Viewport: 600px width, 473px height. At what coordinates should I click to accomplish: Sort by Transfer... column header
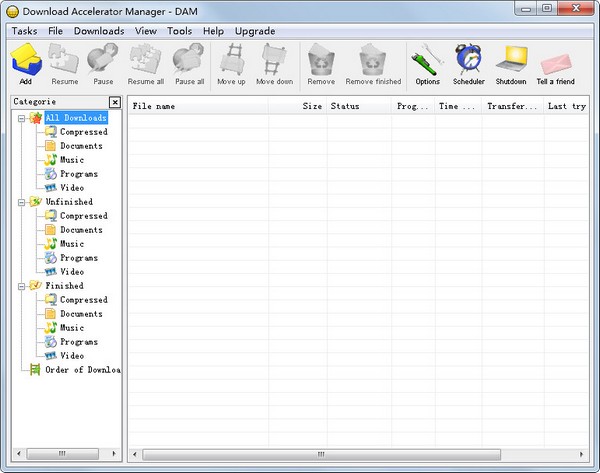[x=512, y=106]
